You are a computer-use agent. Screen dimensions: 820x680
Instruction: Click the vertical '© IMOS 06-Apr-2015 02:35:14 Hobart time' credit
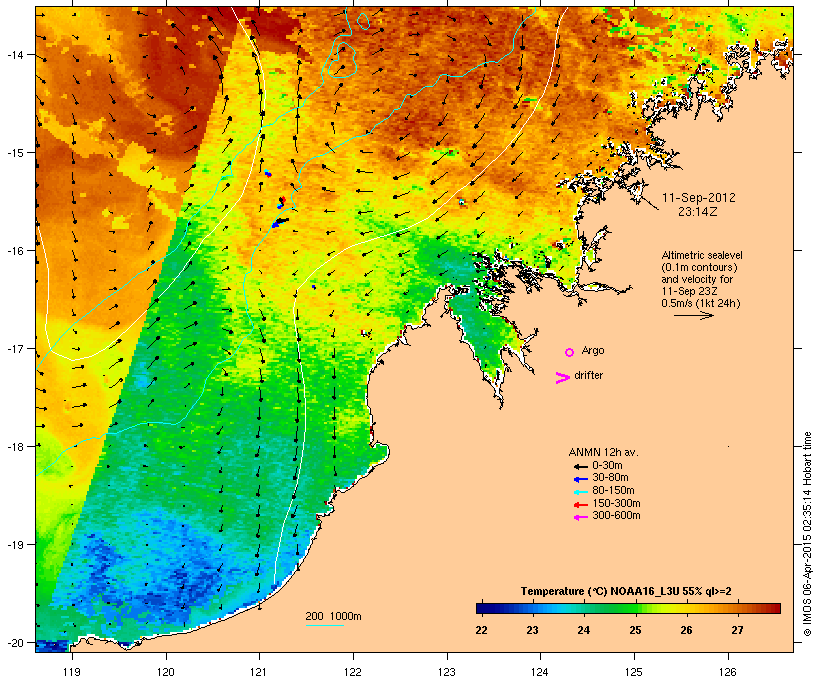(807, 534)
